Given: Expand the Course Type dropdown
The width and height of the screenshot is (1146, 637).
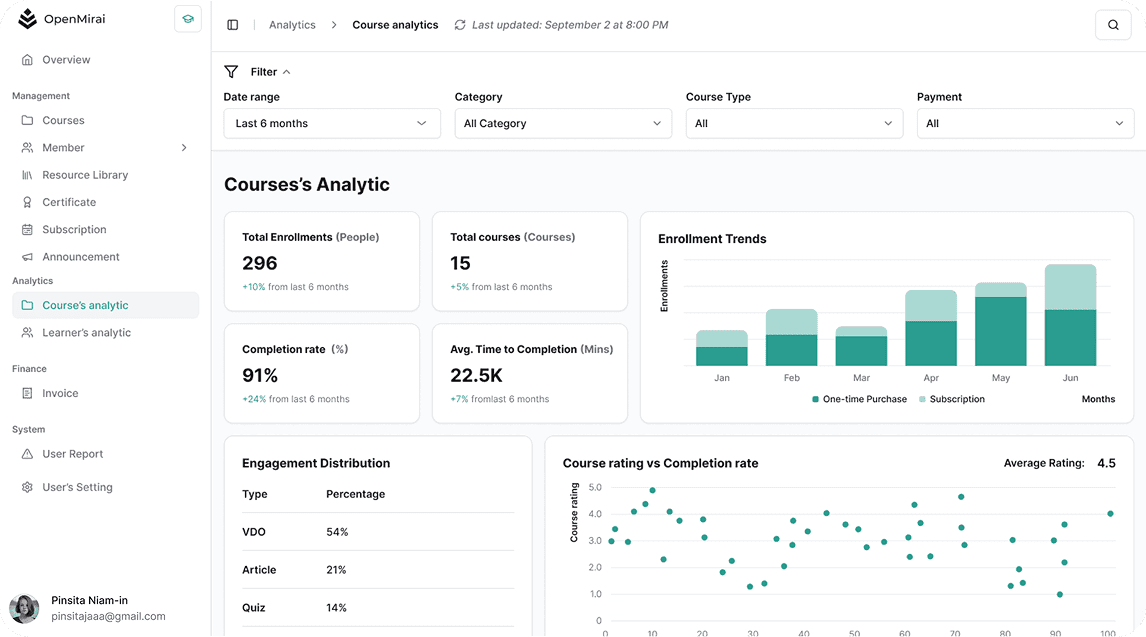Looking at the screenshot, I should [794, 124].
